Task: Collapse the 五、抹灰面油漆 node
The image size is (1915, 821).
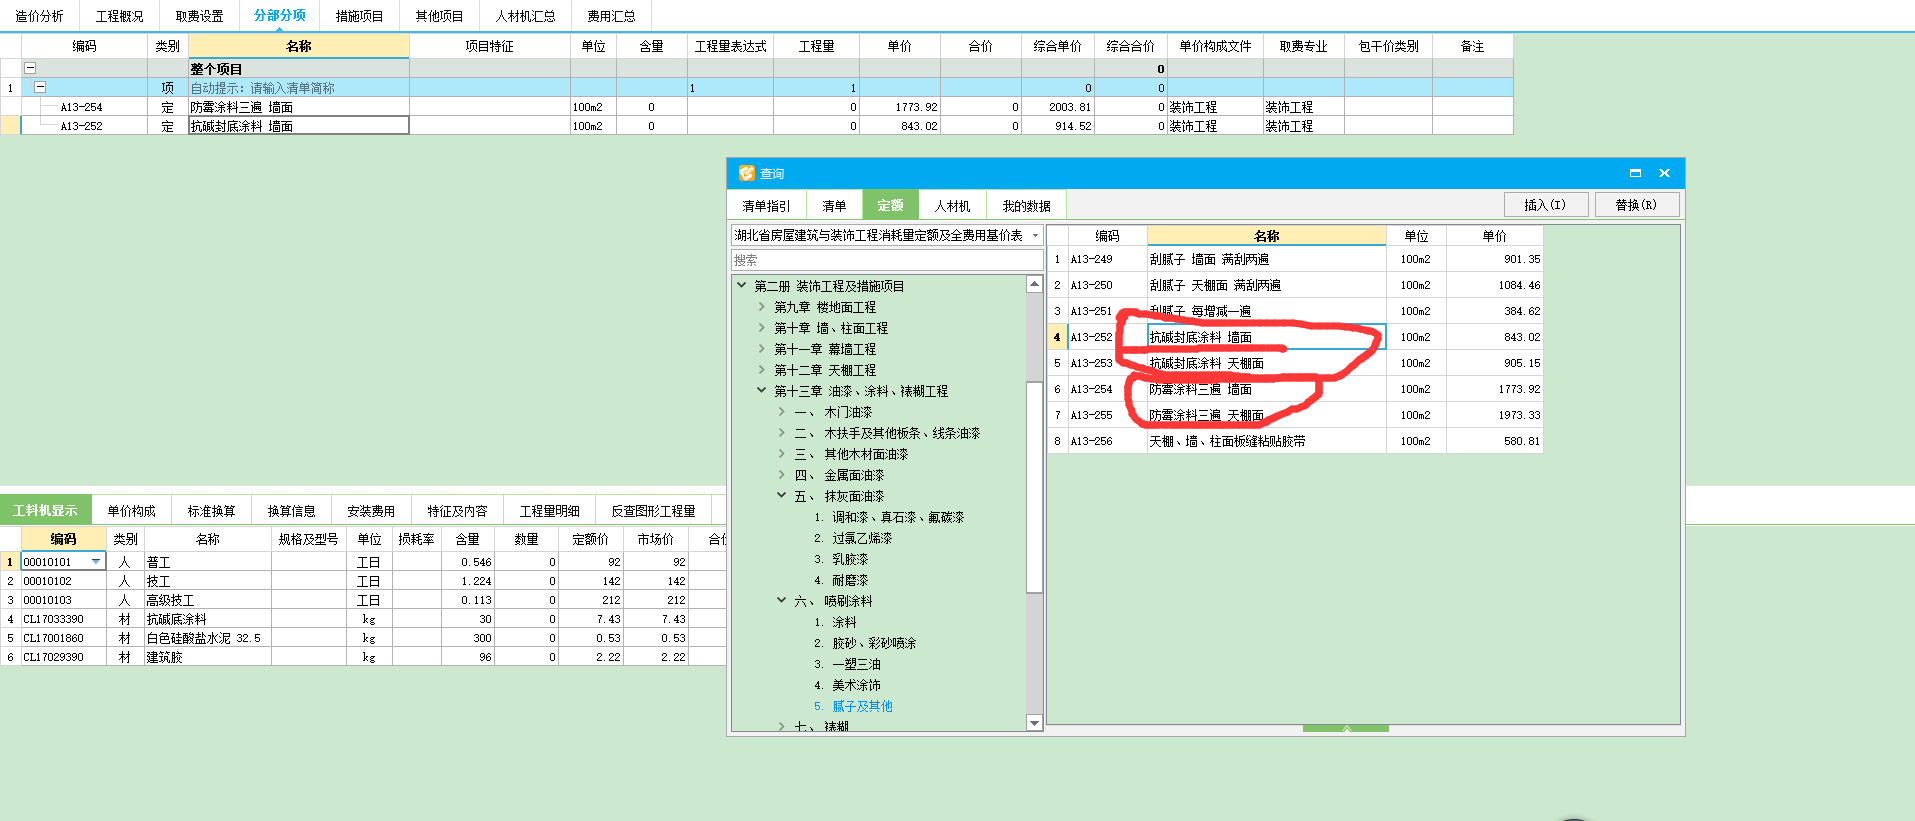Action: coord(782,495)
